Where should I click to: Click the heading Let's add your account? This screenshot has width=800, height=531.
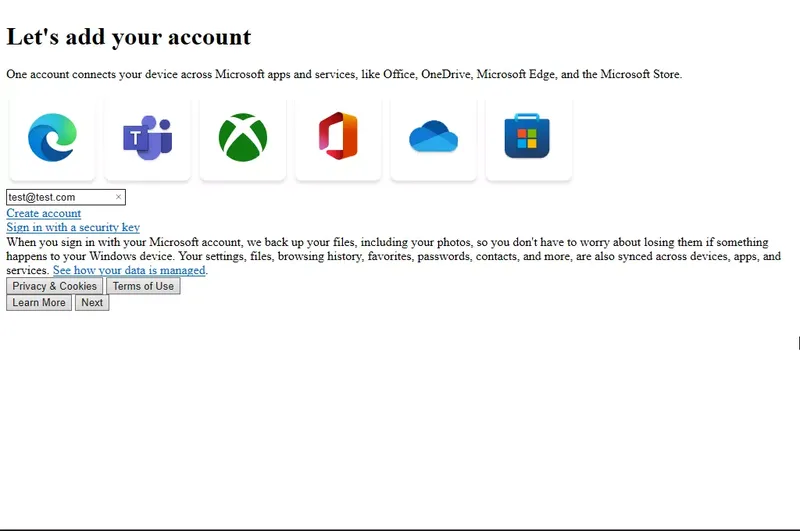(x=129, y=37)
